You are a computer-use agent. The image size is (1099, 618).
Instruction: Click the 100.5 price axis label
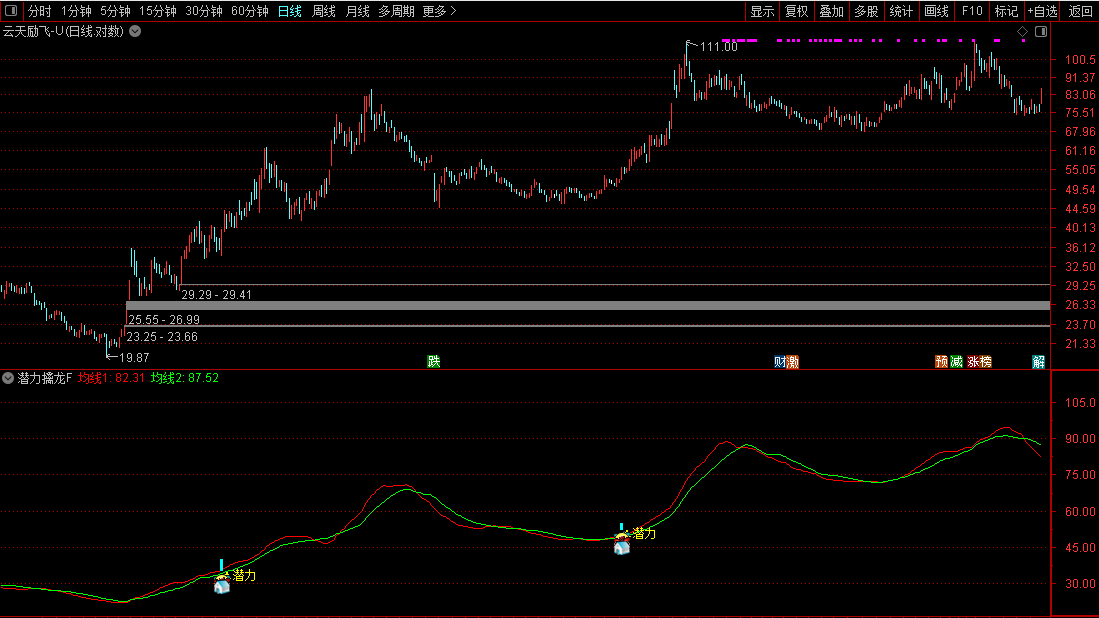pyautogui.click(x=1080, y=60)
